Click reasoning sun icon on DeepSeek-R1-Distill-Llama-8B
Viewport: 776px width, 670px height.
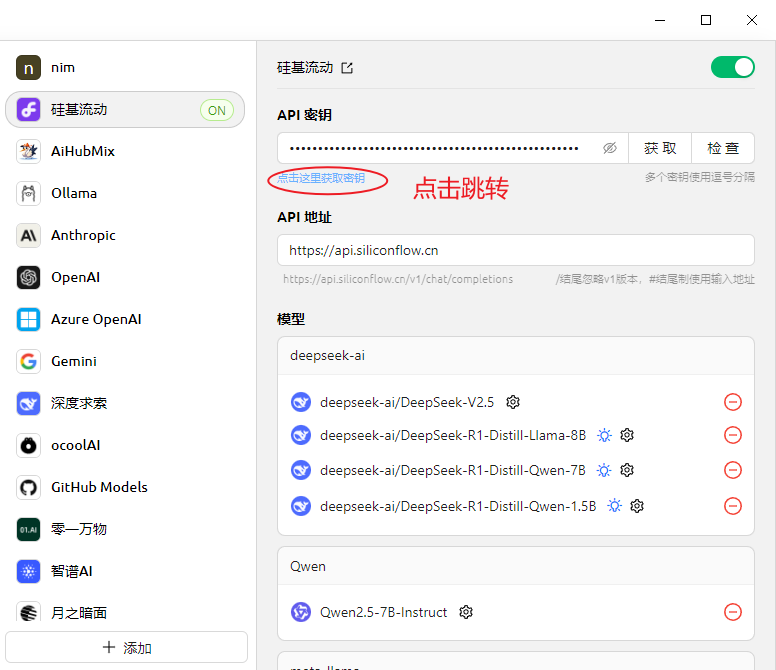(x=604, y=435)
